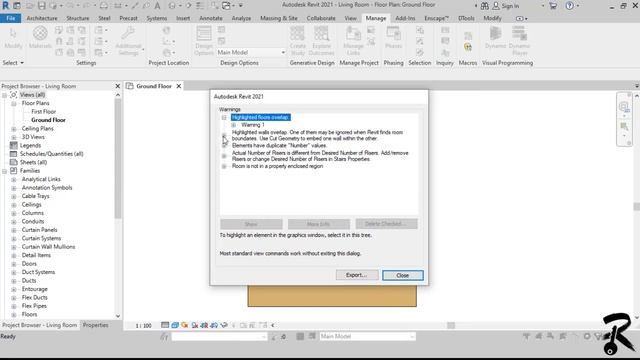The image size is (640, 360).
Task: Click the Sign In text link
Action: tap(510, 6)
